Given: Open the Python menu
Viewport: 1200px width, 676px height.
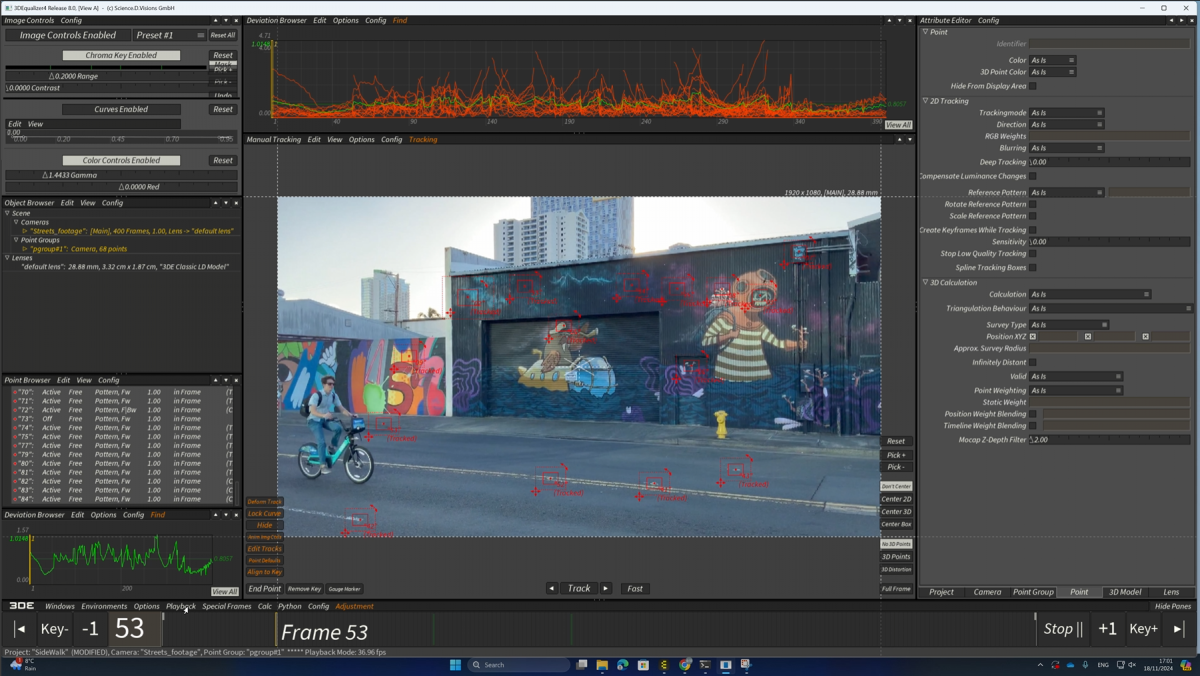Looking at the screenshot, I should [289, 605].
